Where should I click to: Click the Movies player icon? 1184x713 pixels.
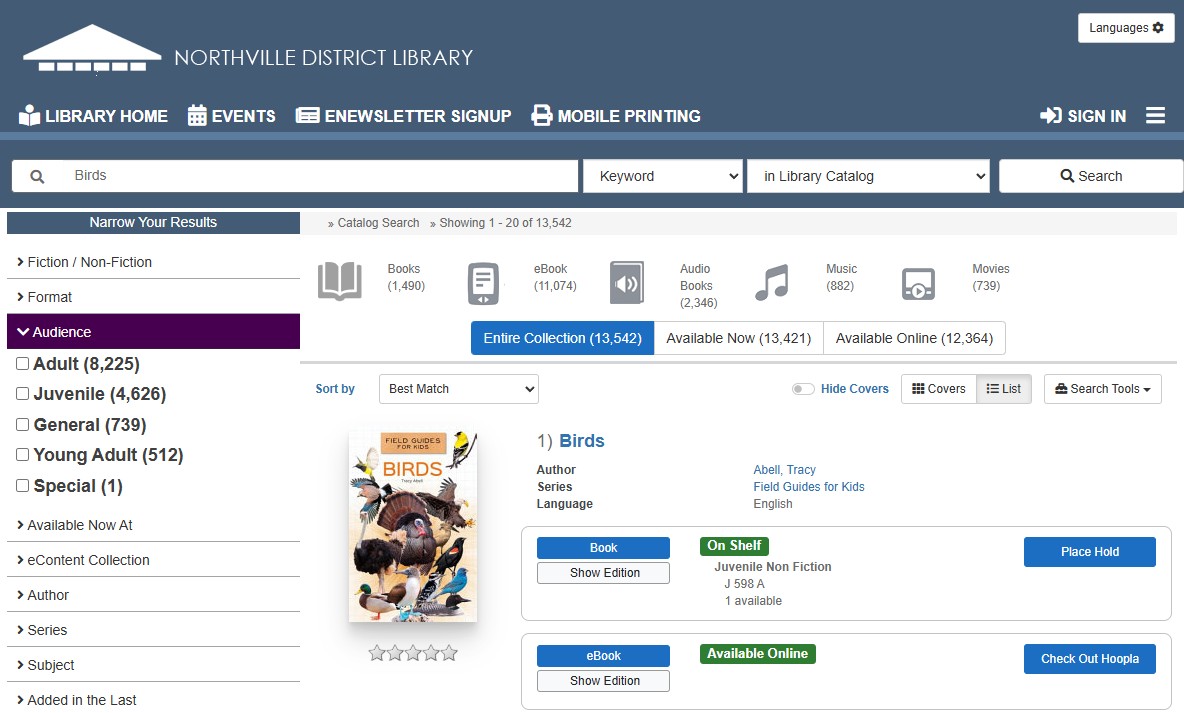pyautogui.click(x=918, y=284)
